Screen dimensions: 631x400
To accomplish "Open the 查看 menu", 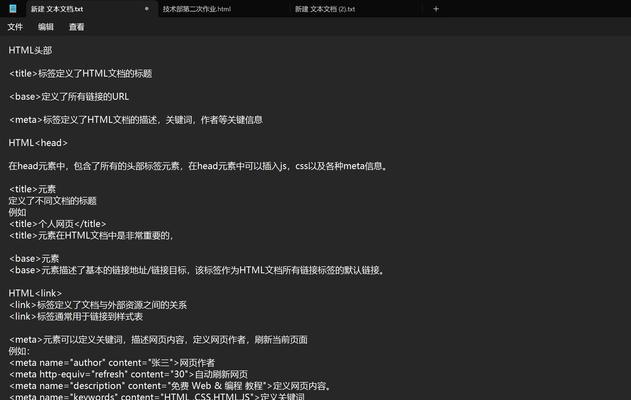I will [x=76, y=27].
